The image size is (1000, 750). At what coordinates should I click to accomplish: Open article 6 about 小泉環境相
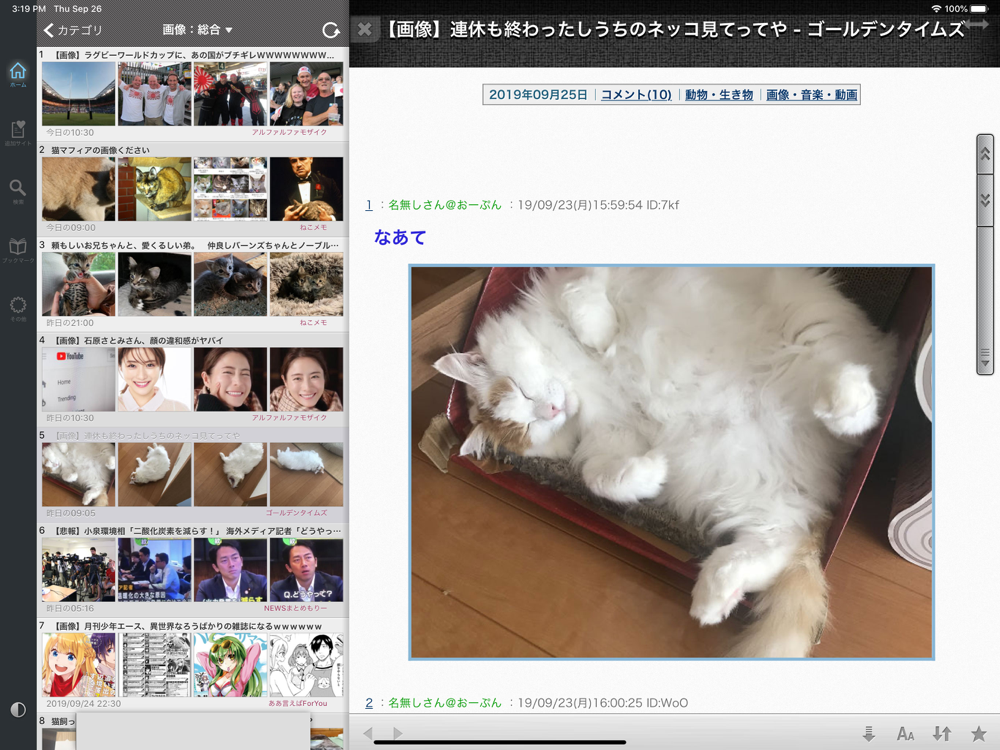coord(197,531)
